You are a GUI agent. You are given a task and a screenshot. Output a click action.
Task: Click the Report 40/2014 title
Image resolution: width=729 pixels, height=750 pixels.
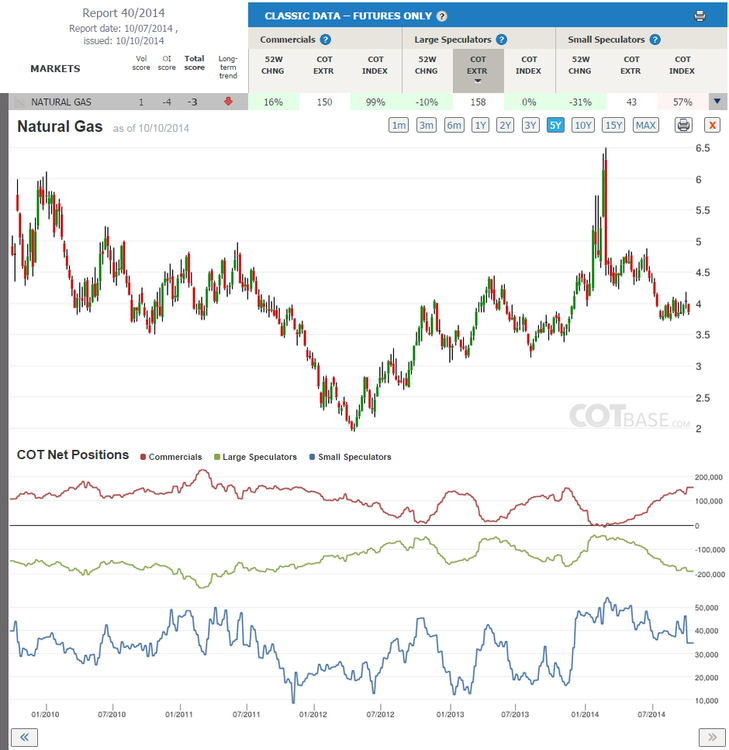click(123, 13)
